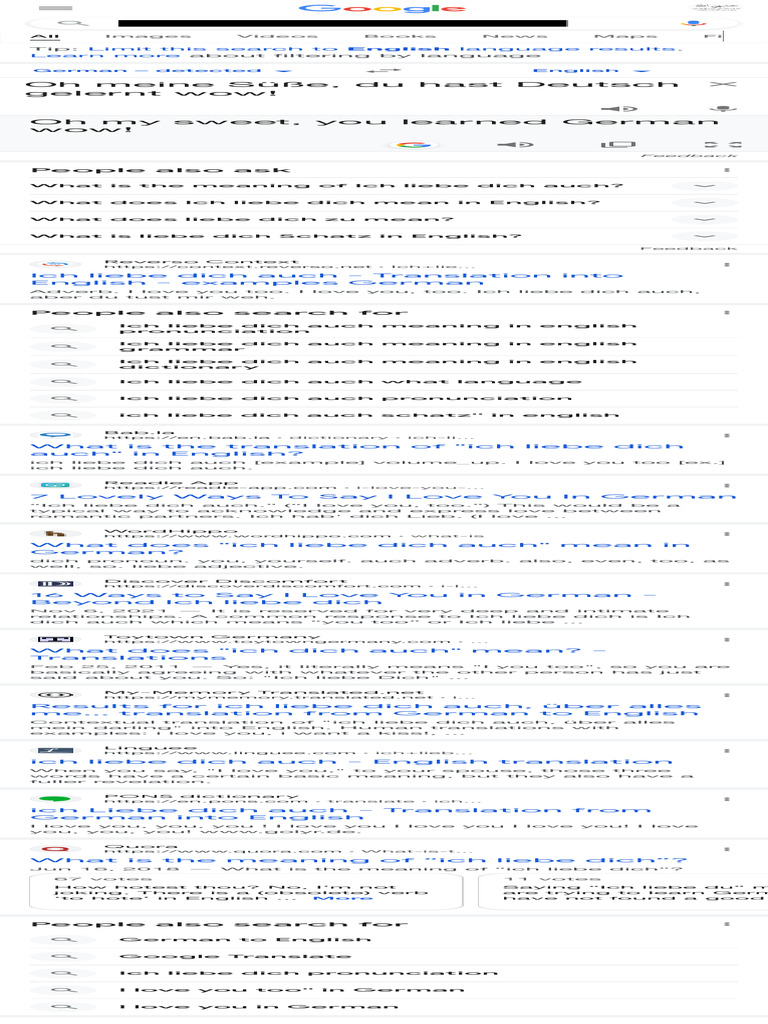Open '7 Lovely Ways To Say I Love You In German'
The height and width of the screenshot is (1024, 768).
383,497
